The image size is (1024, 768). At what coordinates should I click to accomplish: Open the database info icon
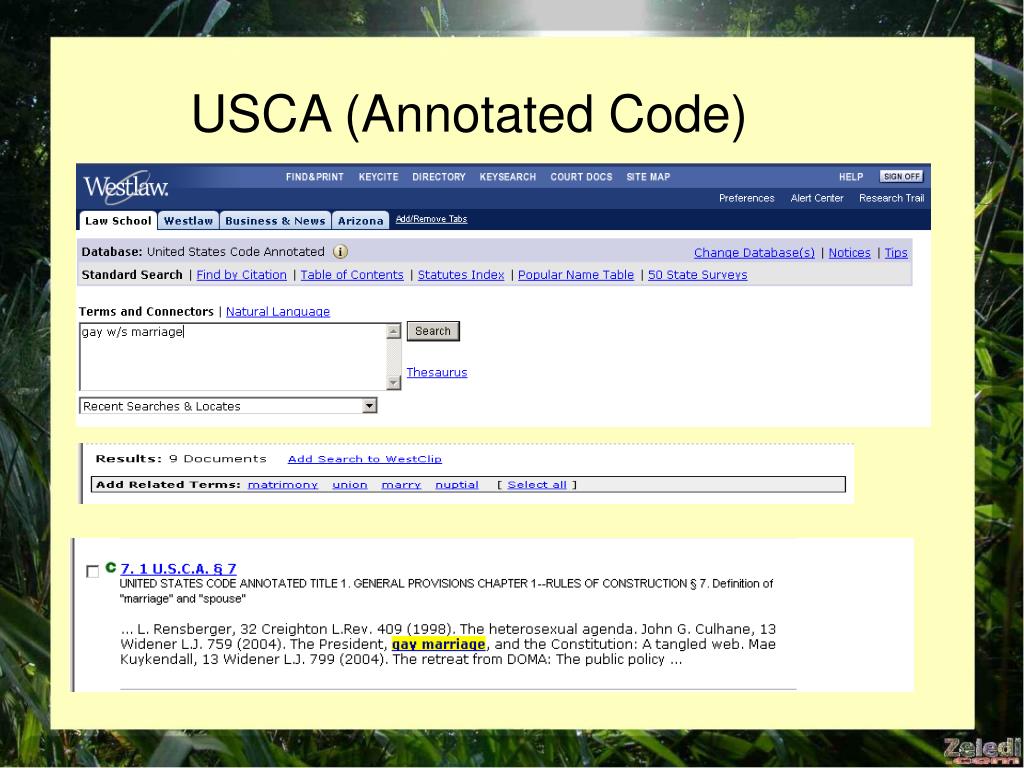tap(340, 251)
